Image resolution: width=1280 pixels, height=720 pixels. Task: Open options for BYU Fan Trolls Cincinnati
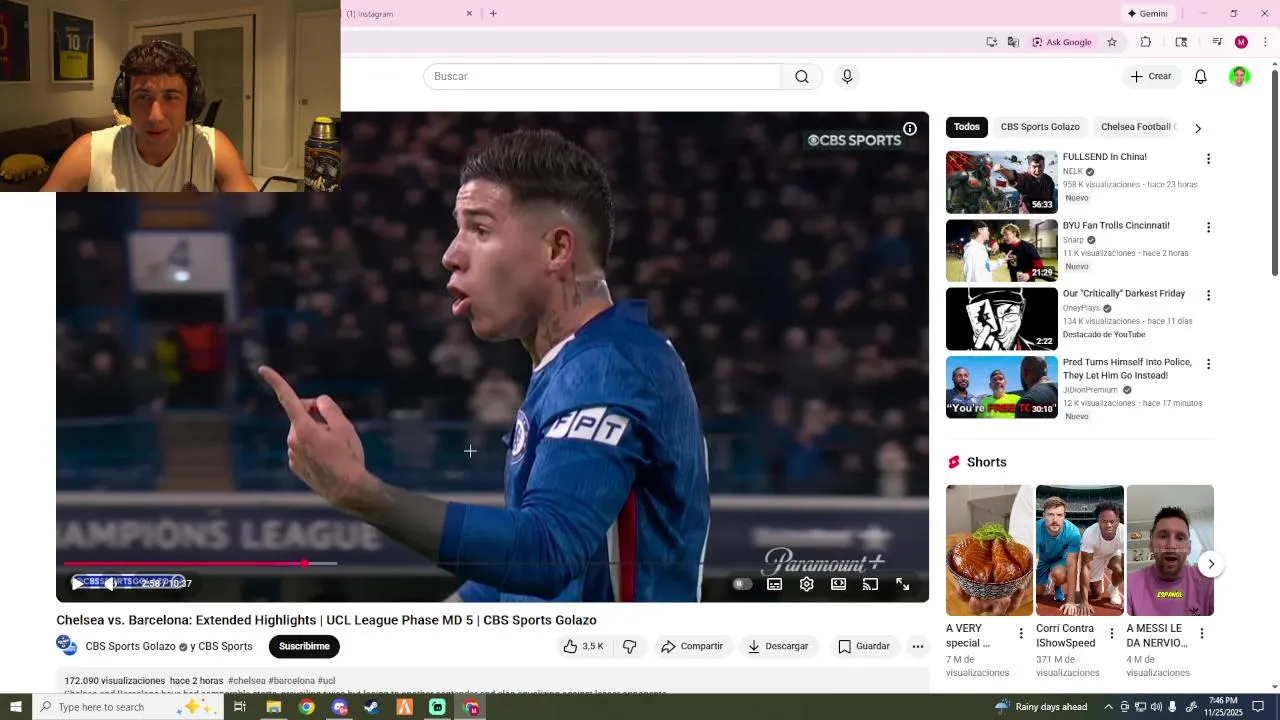[1208, 227]
